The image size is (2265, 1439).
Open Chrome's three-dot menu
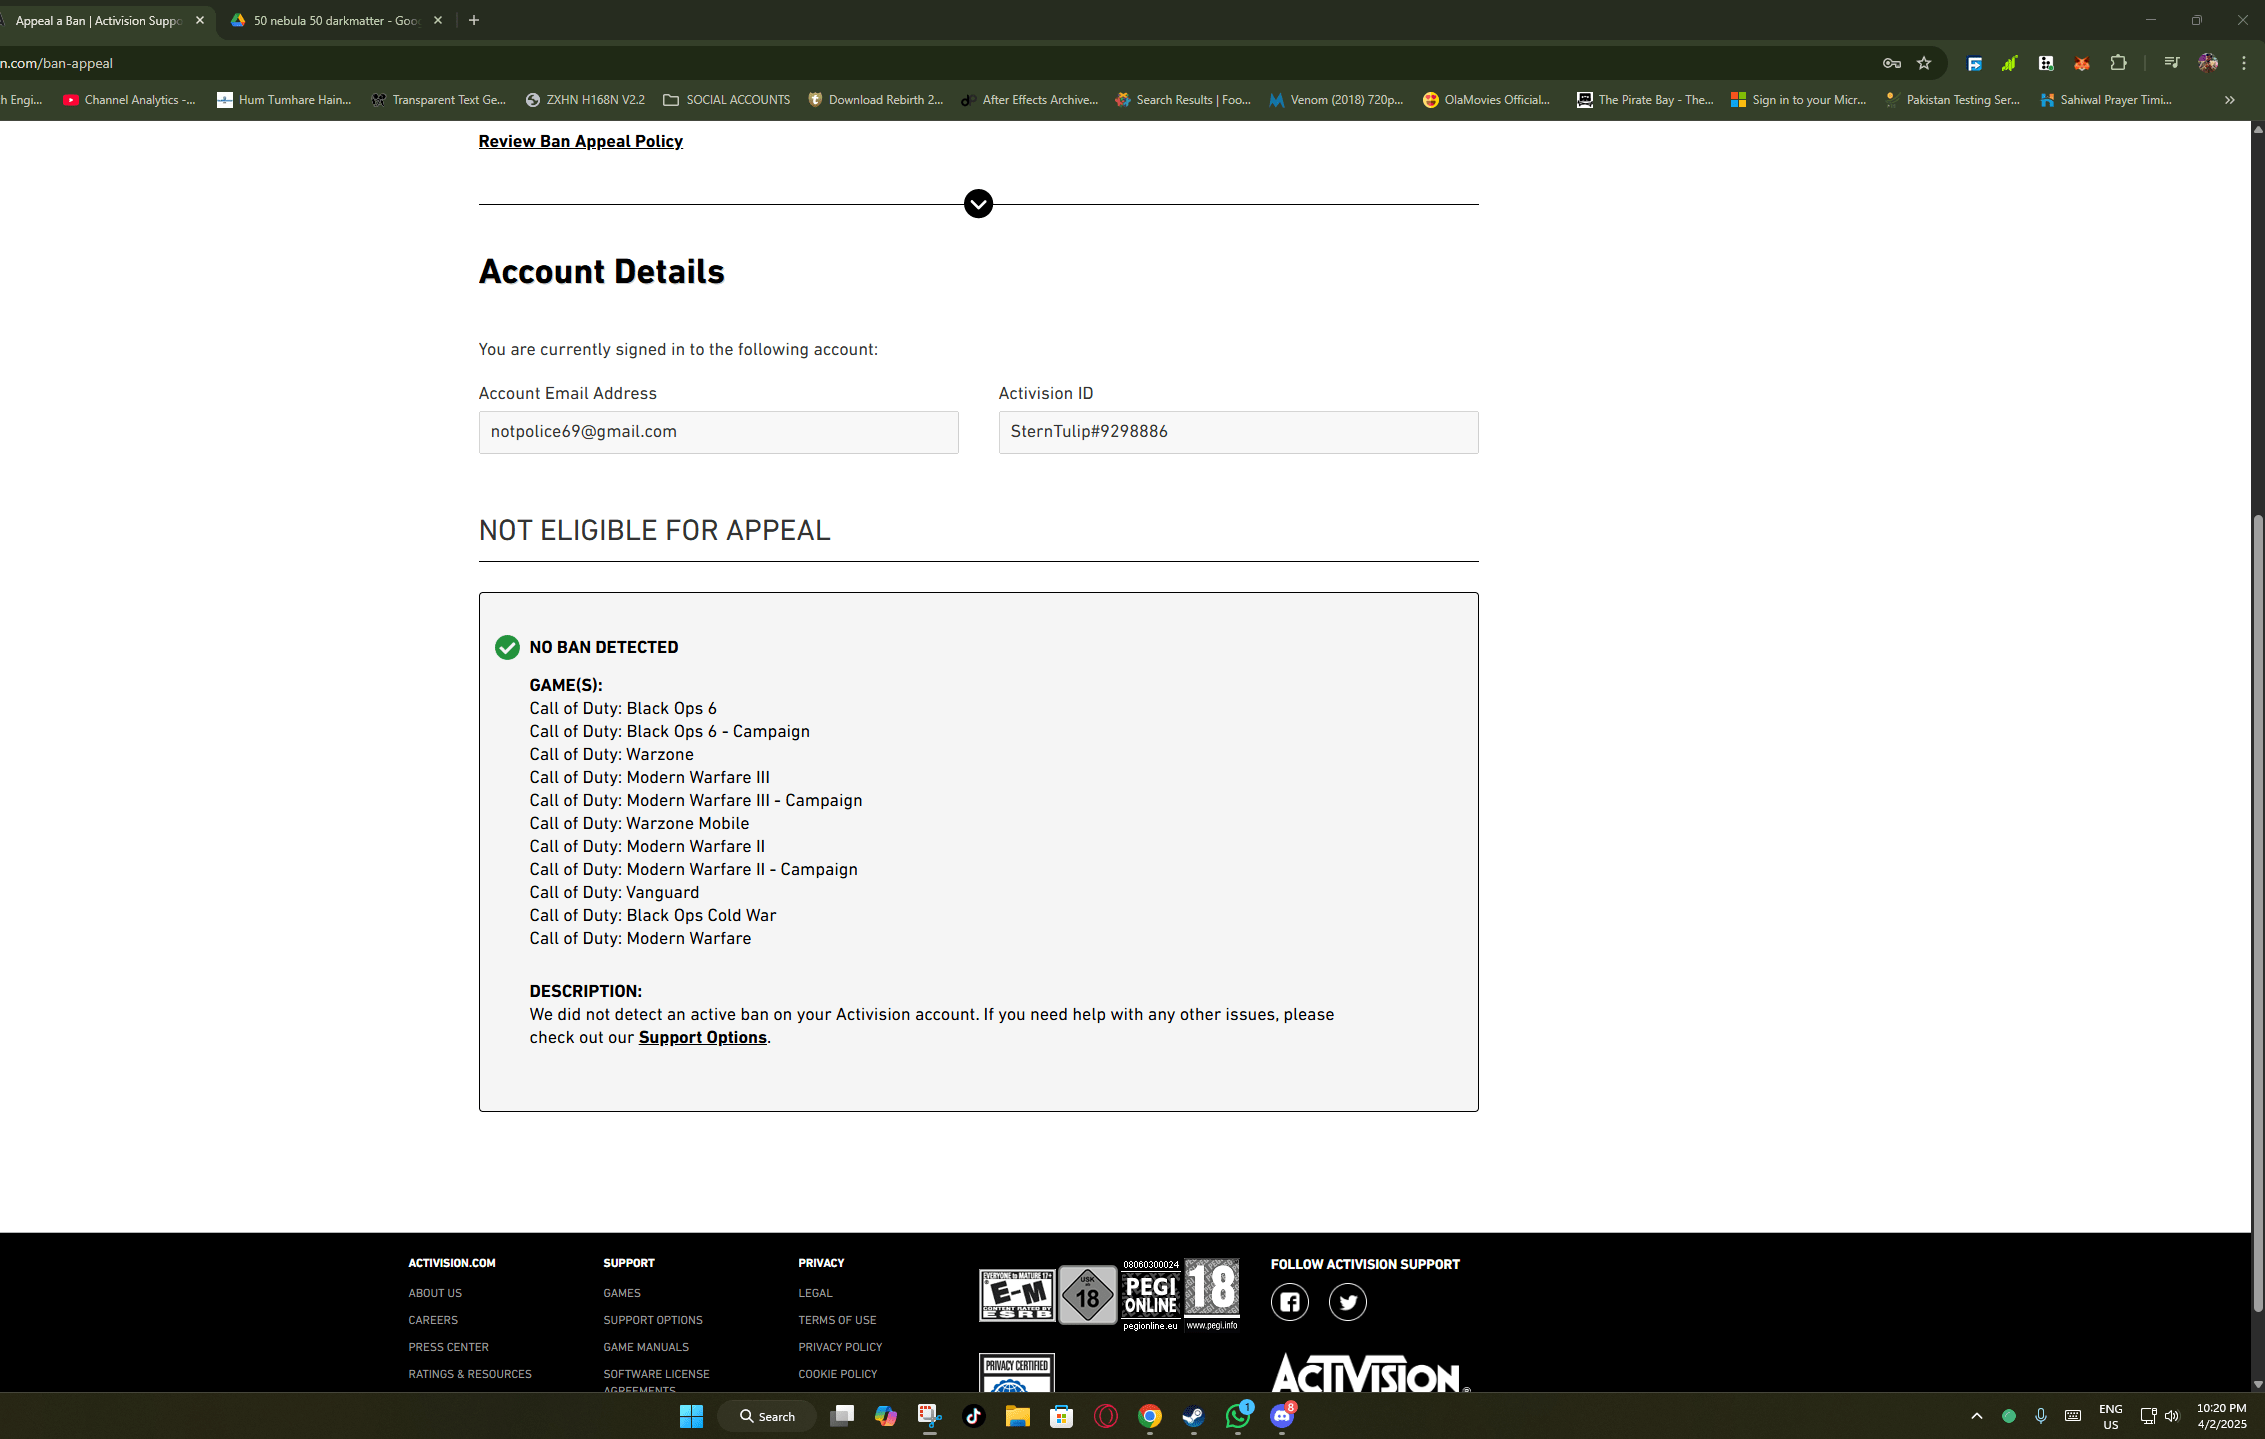[x=2244, y=63]
